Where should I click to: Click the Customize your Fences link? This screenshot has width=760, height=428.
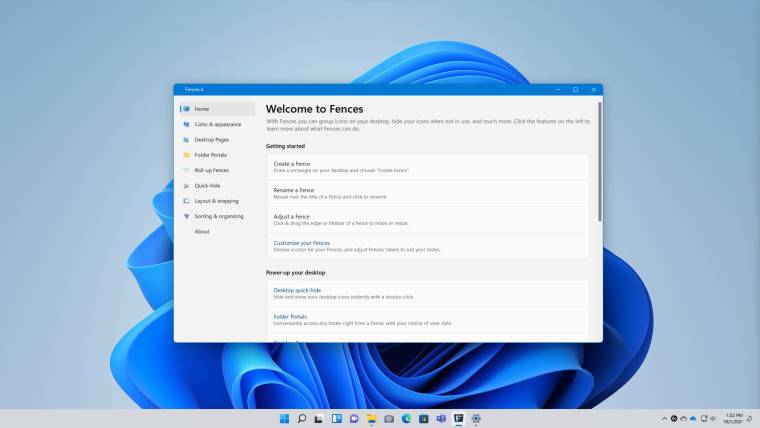(301, 243)
